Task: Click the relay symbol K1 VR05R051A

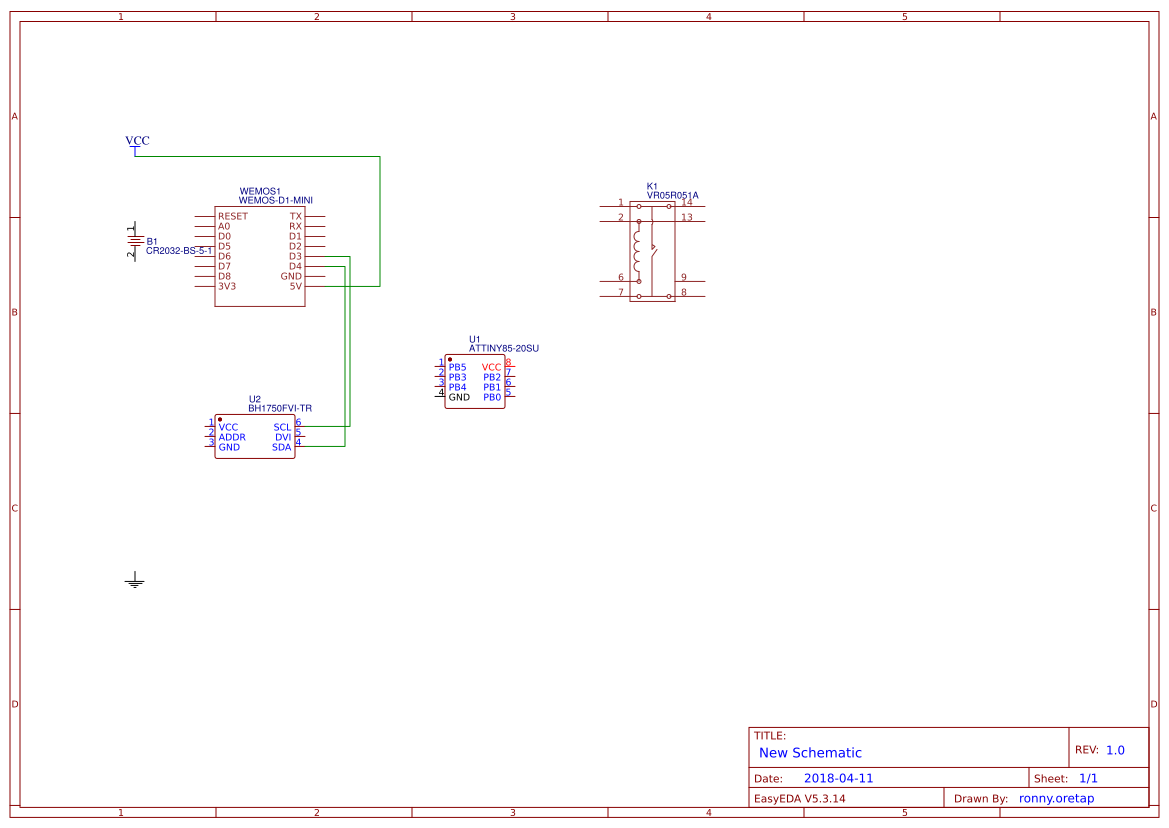Action: pos(651,248)
